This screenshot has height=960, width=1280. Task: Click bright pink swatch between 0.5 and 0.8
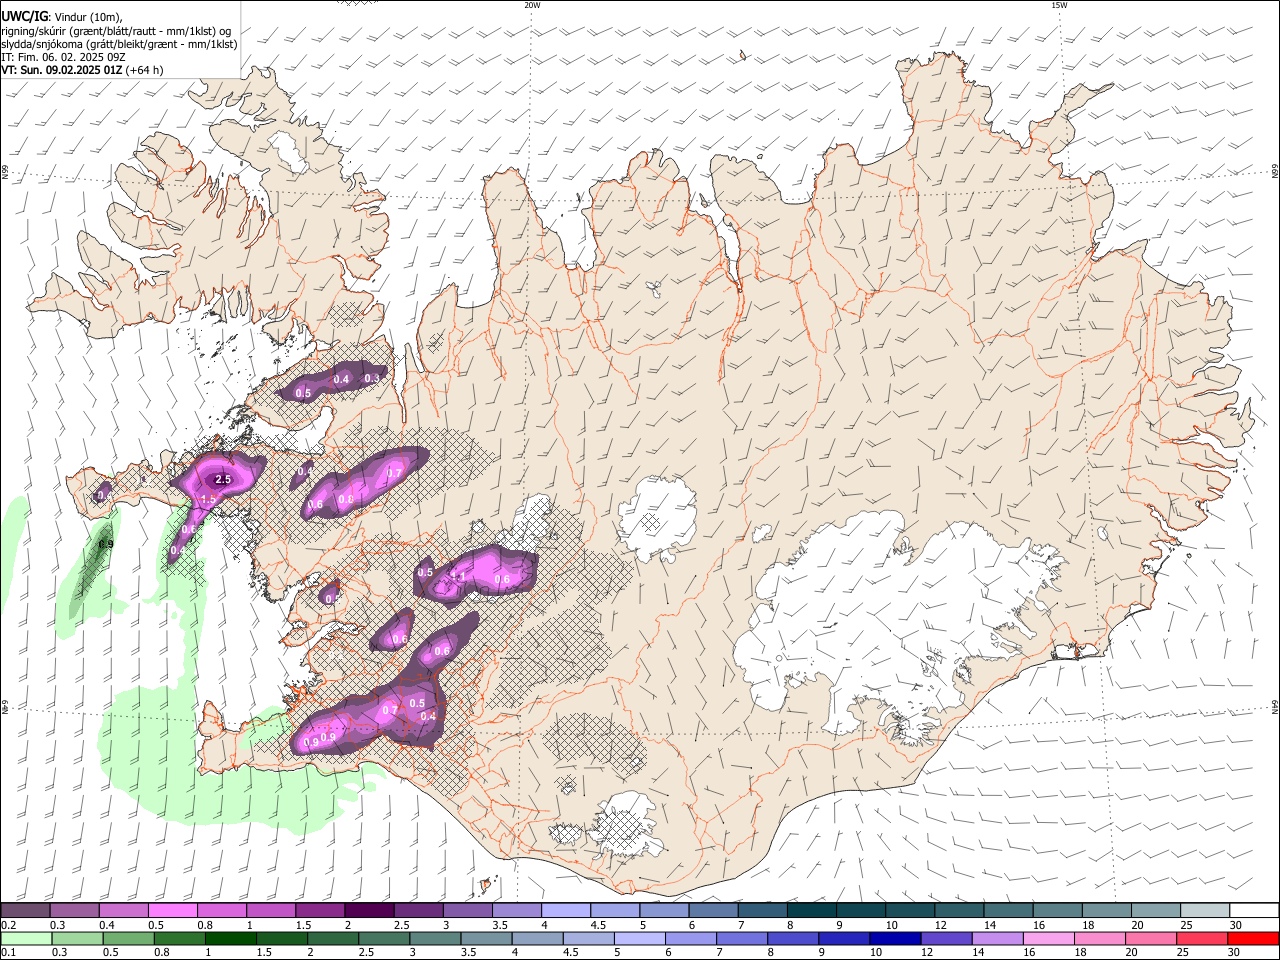(x=172, y=911)
